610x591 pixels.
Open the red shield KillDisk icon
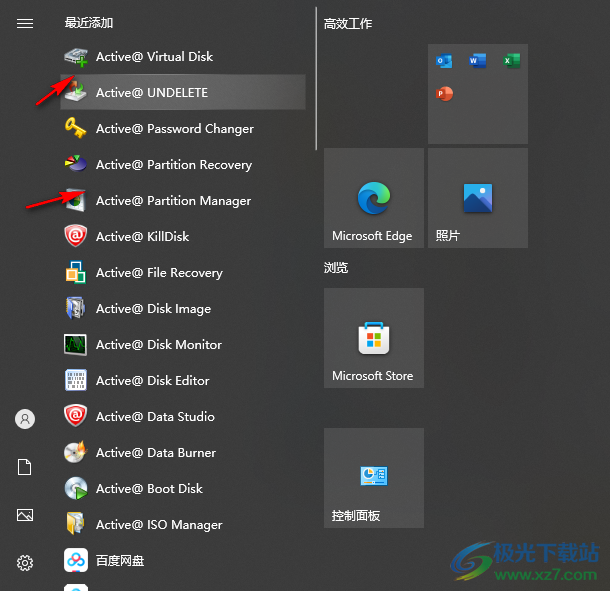tap(75, 236)
